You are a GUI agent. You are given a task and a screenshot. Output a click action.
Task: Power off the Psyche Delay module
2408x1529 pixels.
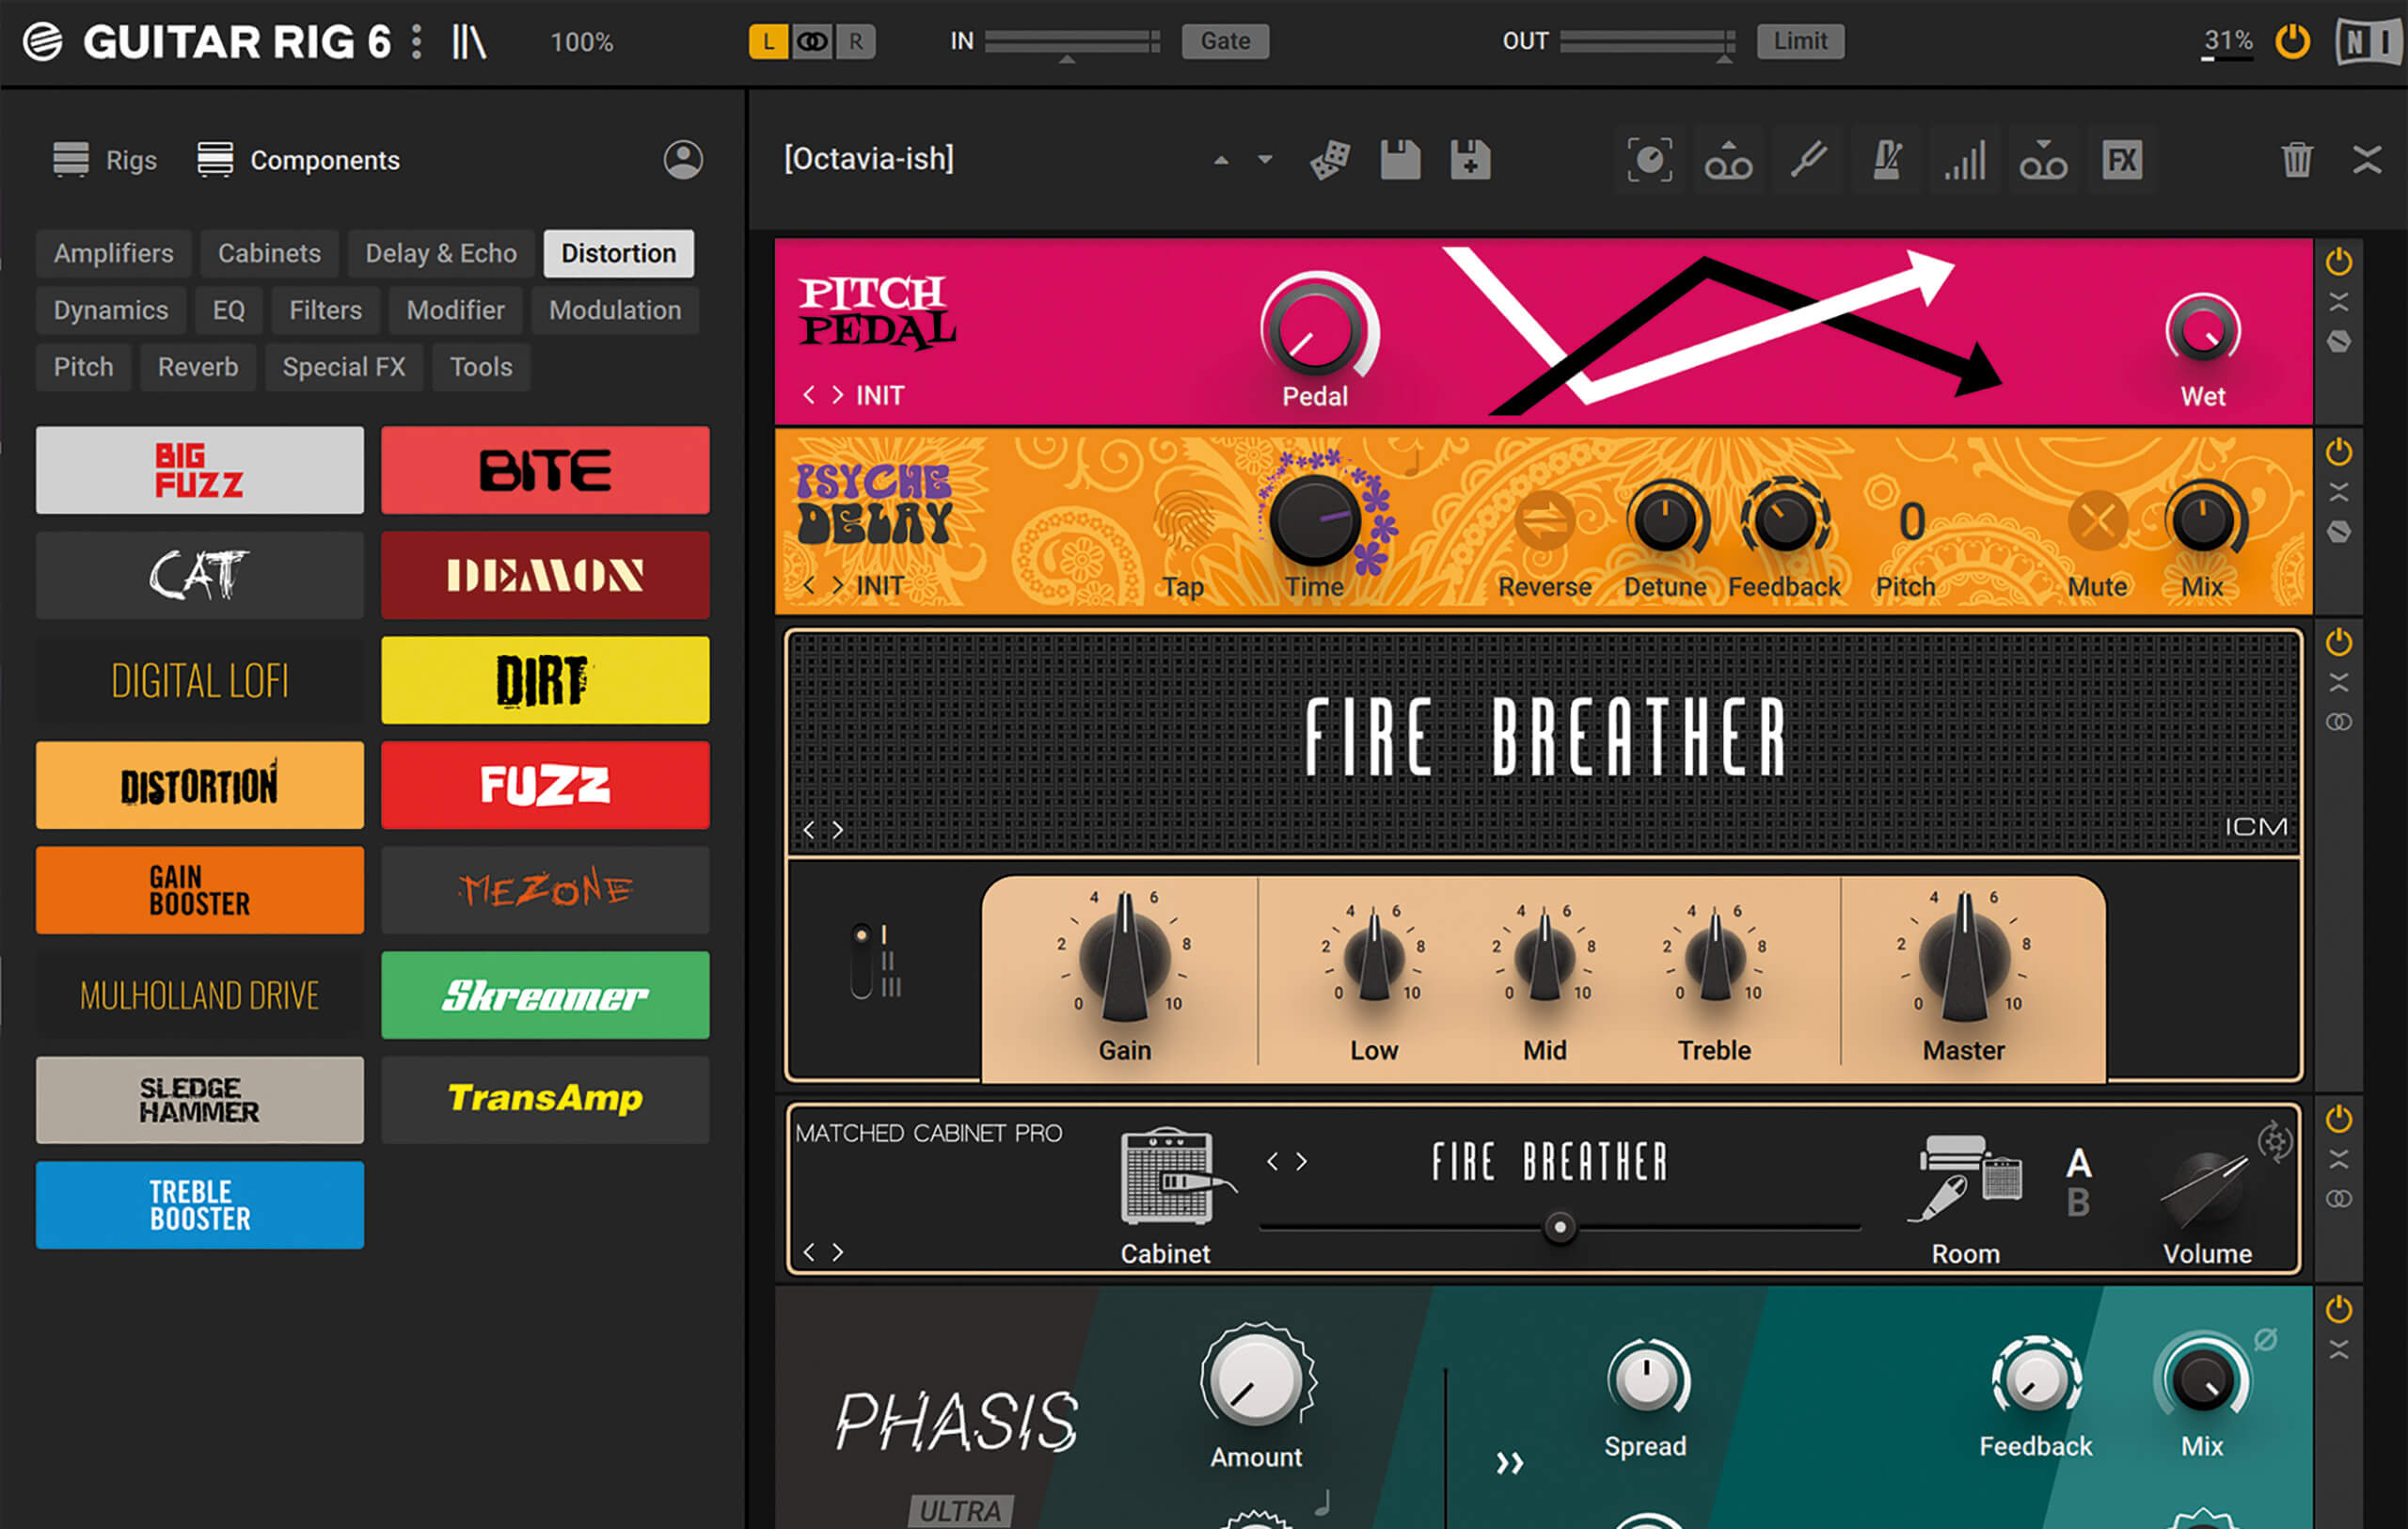coord(2339,450)
